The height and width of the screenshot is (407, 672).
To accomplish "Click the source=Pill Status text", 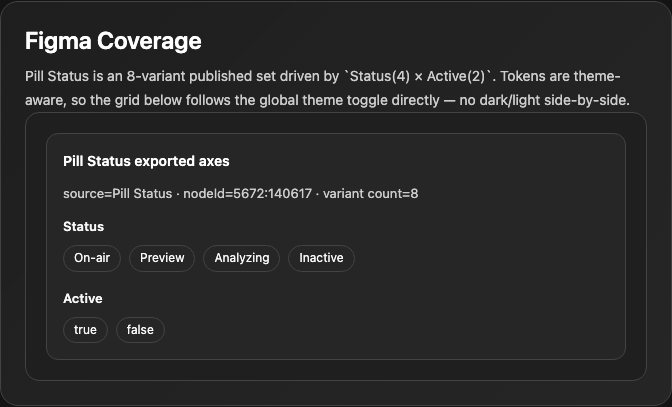I will [117, 194].
